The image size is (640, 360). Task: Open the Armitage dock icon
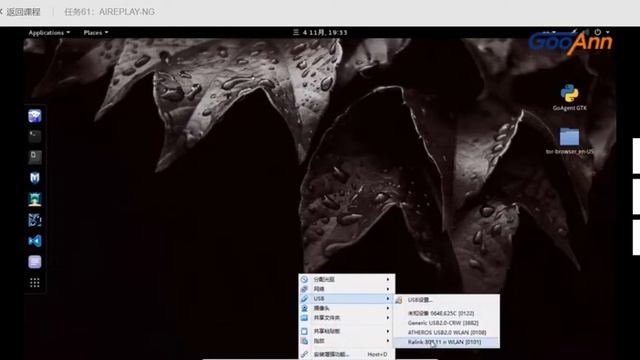coord(35,199)
